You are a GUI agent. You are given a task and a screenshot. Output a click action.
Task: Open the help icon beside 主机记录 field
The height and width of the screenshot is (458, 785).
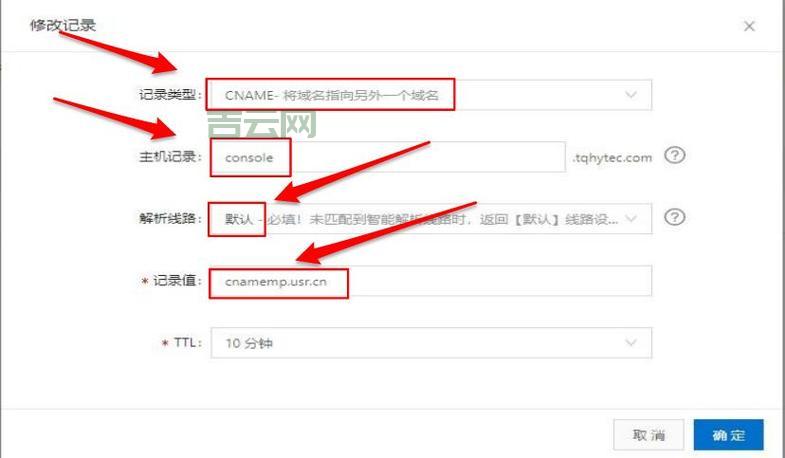tap(674, 156)
